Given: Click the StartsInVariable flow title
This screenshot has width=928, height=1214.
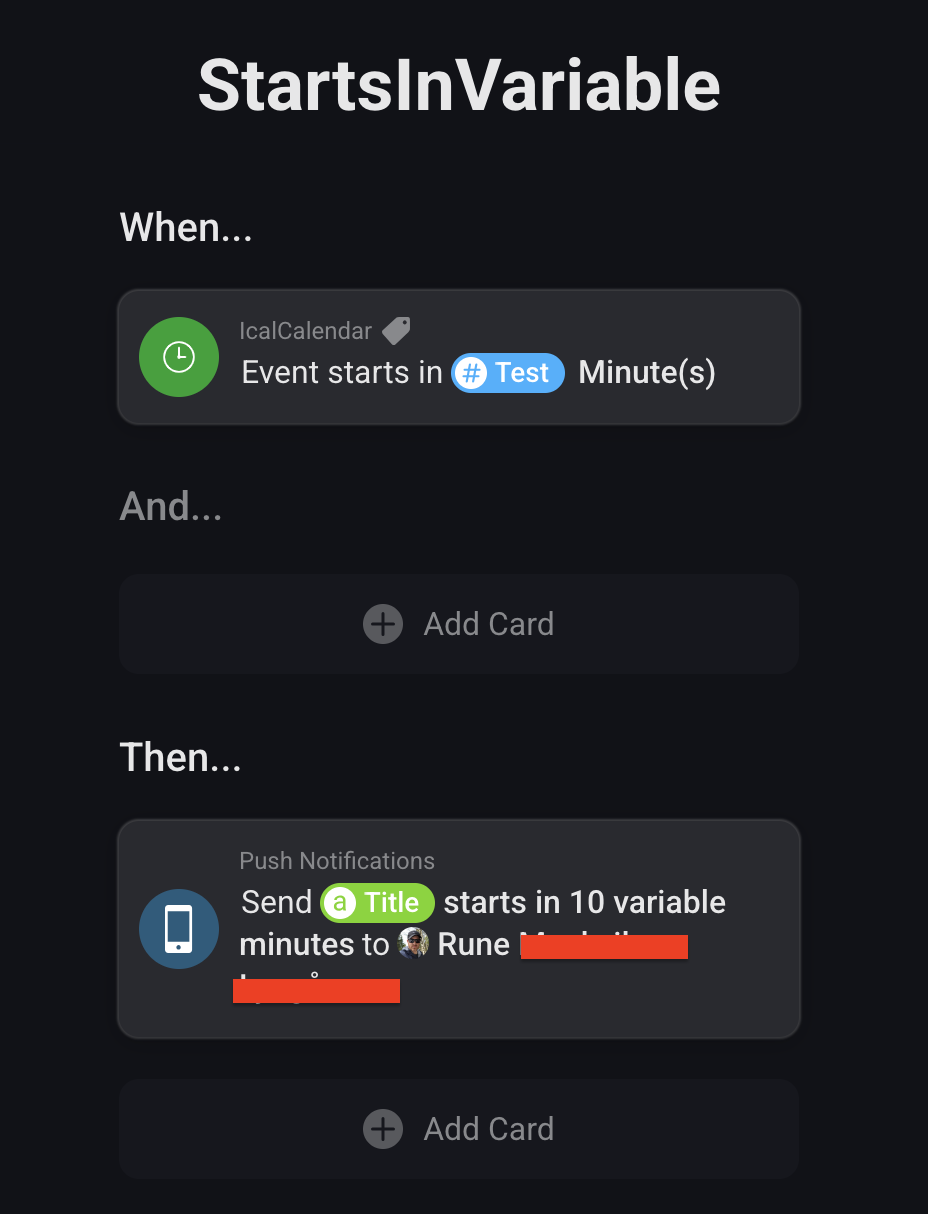Looking at the screenshot, I should (459, 86).
